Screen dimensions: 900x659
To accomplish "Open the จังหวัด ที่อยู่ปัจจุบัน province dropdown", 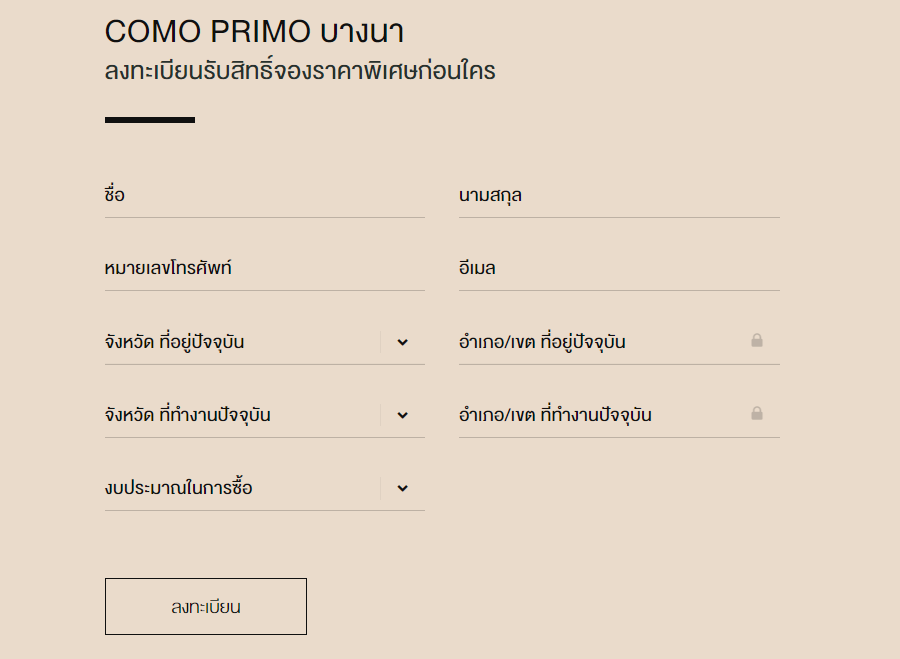I will tap(240, 342).
